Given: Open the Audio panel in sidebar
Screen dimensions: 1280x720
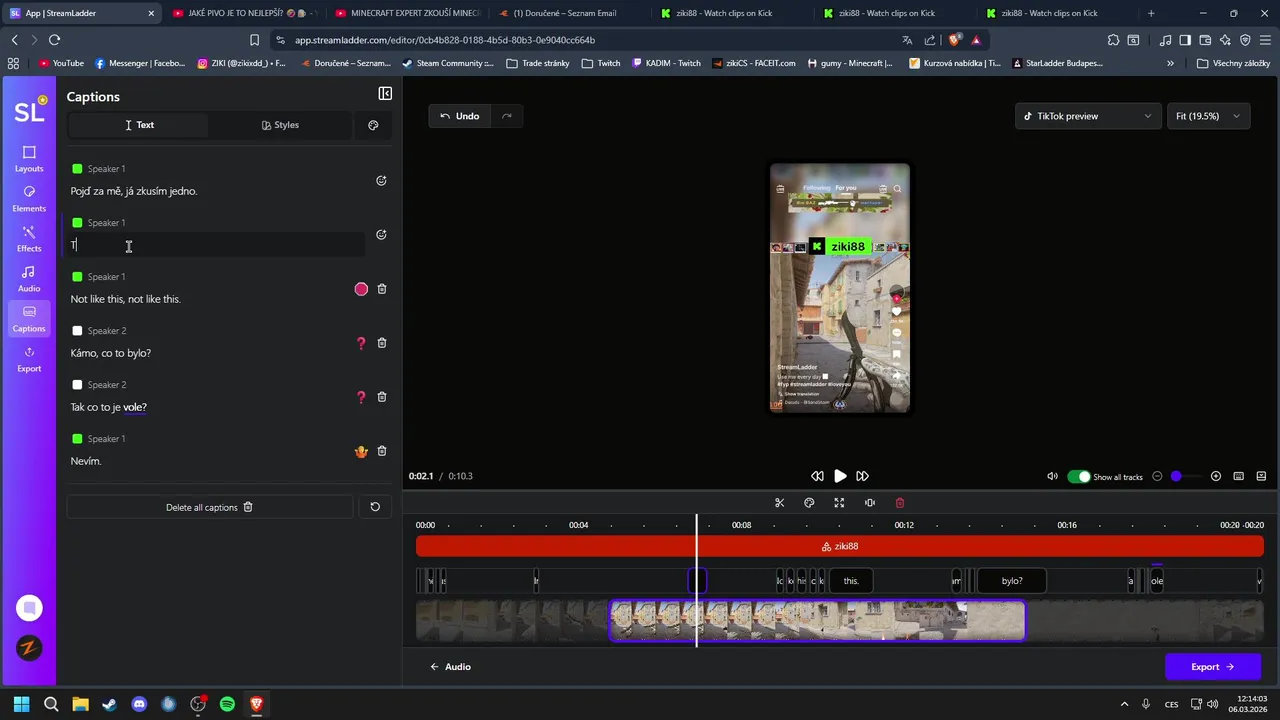Looking at the screenshot, I should click(x=29, y=279).
